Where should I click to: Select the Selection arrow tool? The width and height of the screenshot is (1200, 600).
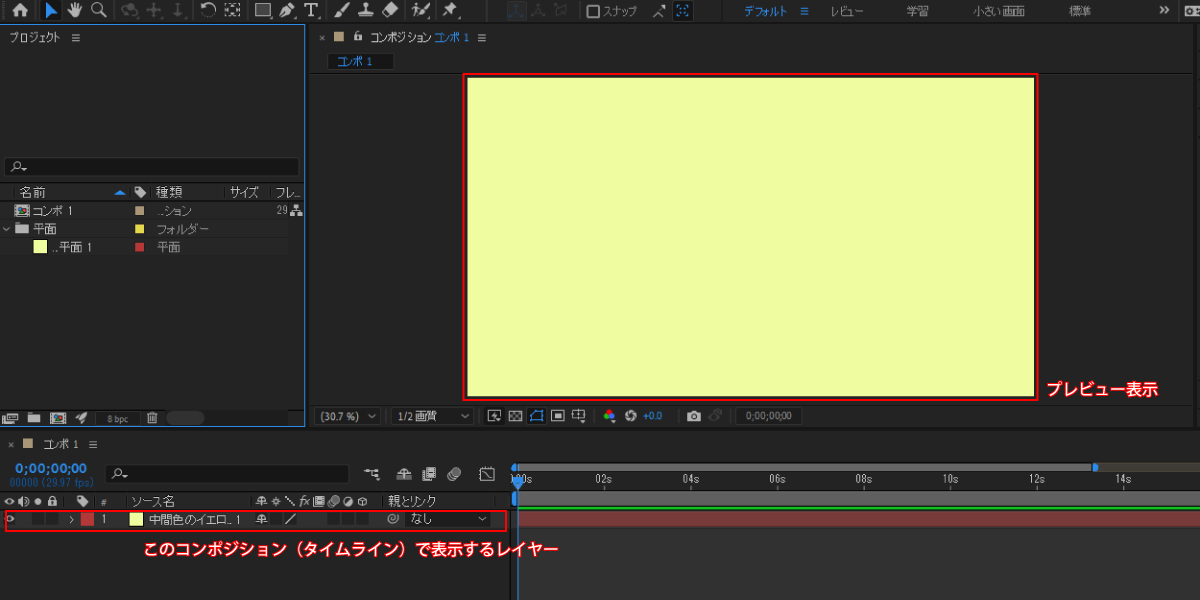[x=50, y=10]
